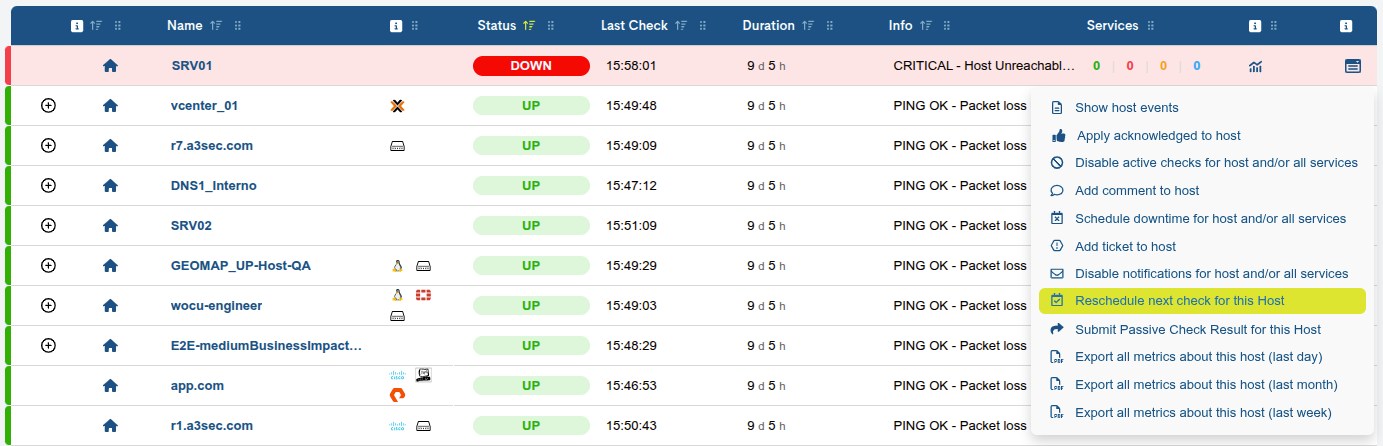Open the SRV02 host link
The width and height of the screenshot is (1383, 446).
pos(191,226)
